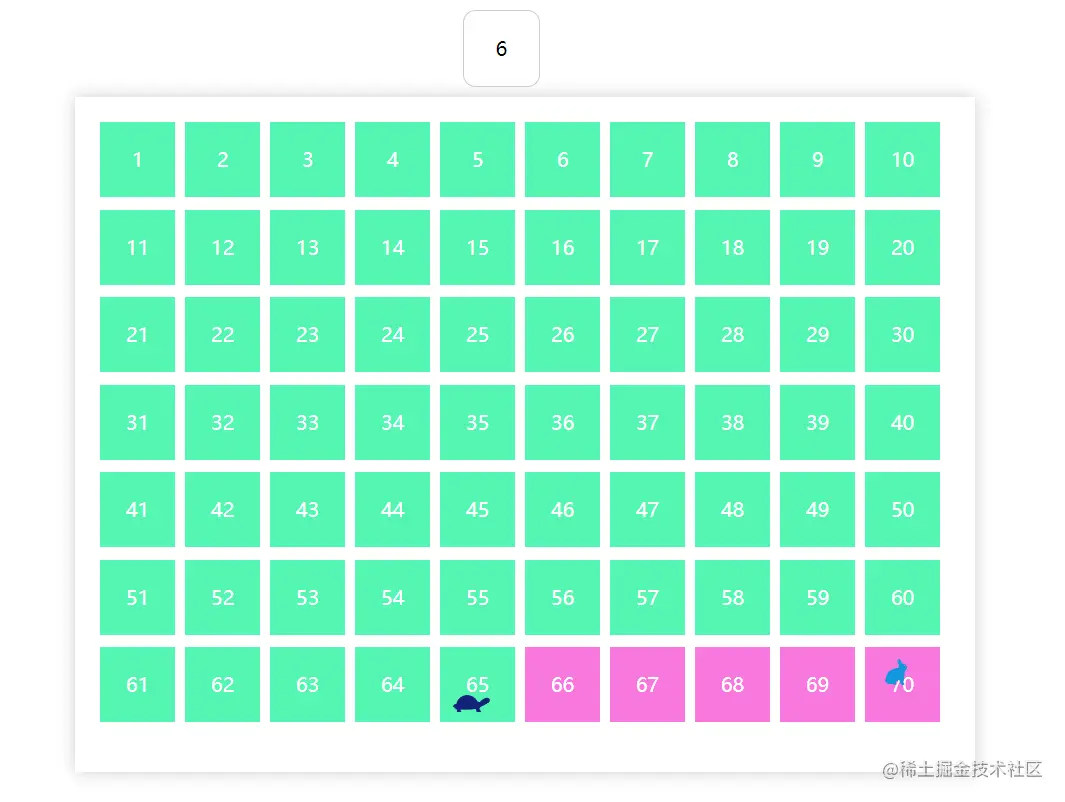Click the juejin community watermark text
This screenshot has height=802, width=1065.
962,769
